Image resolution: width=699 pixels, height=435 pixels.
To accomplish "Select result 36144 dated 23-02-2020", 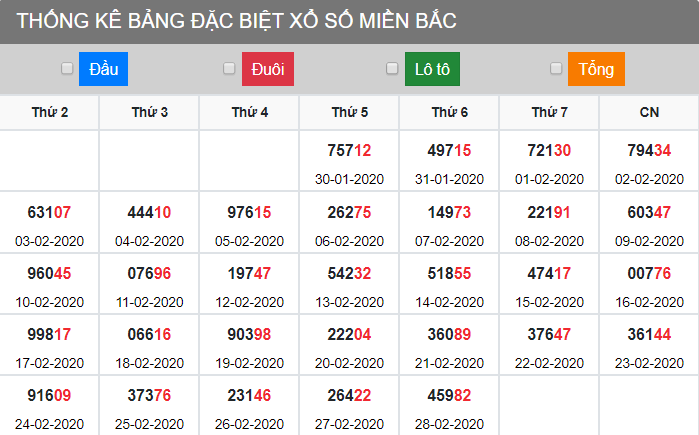I will click(649, 334).
